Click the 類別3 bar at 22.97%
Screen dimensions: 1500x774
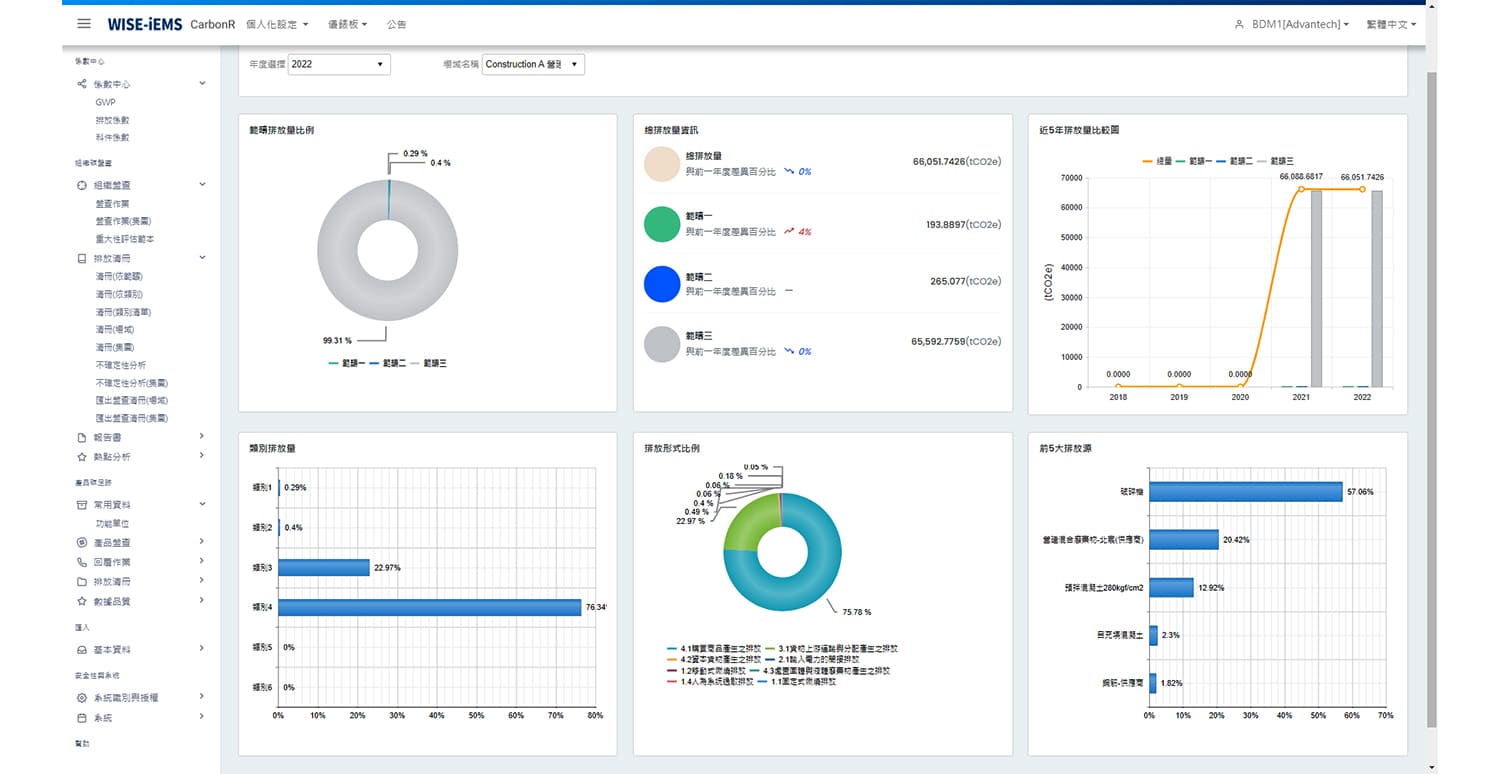click(x=324, y=567)
